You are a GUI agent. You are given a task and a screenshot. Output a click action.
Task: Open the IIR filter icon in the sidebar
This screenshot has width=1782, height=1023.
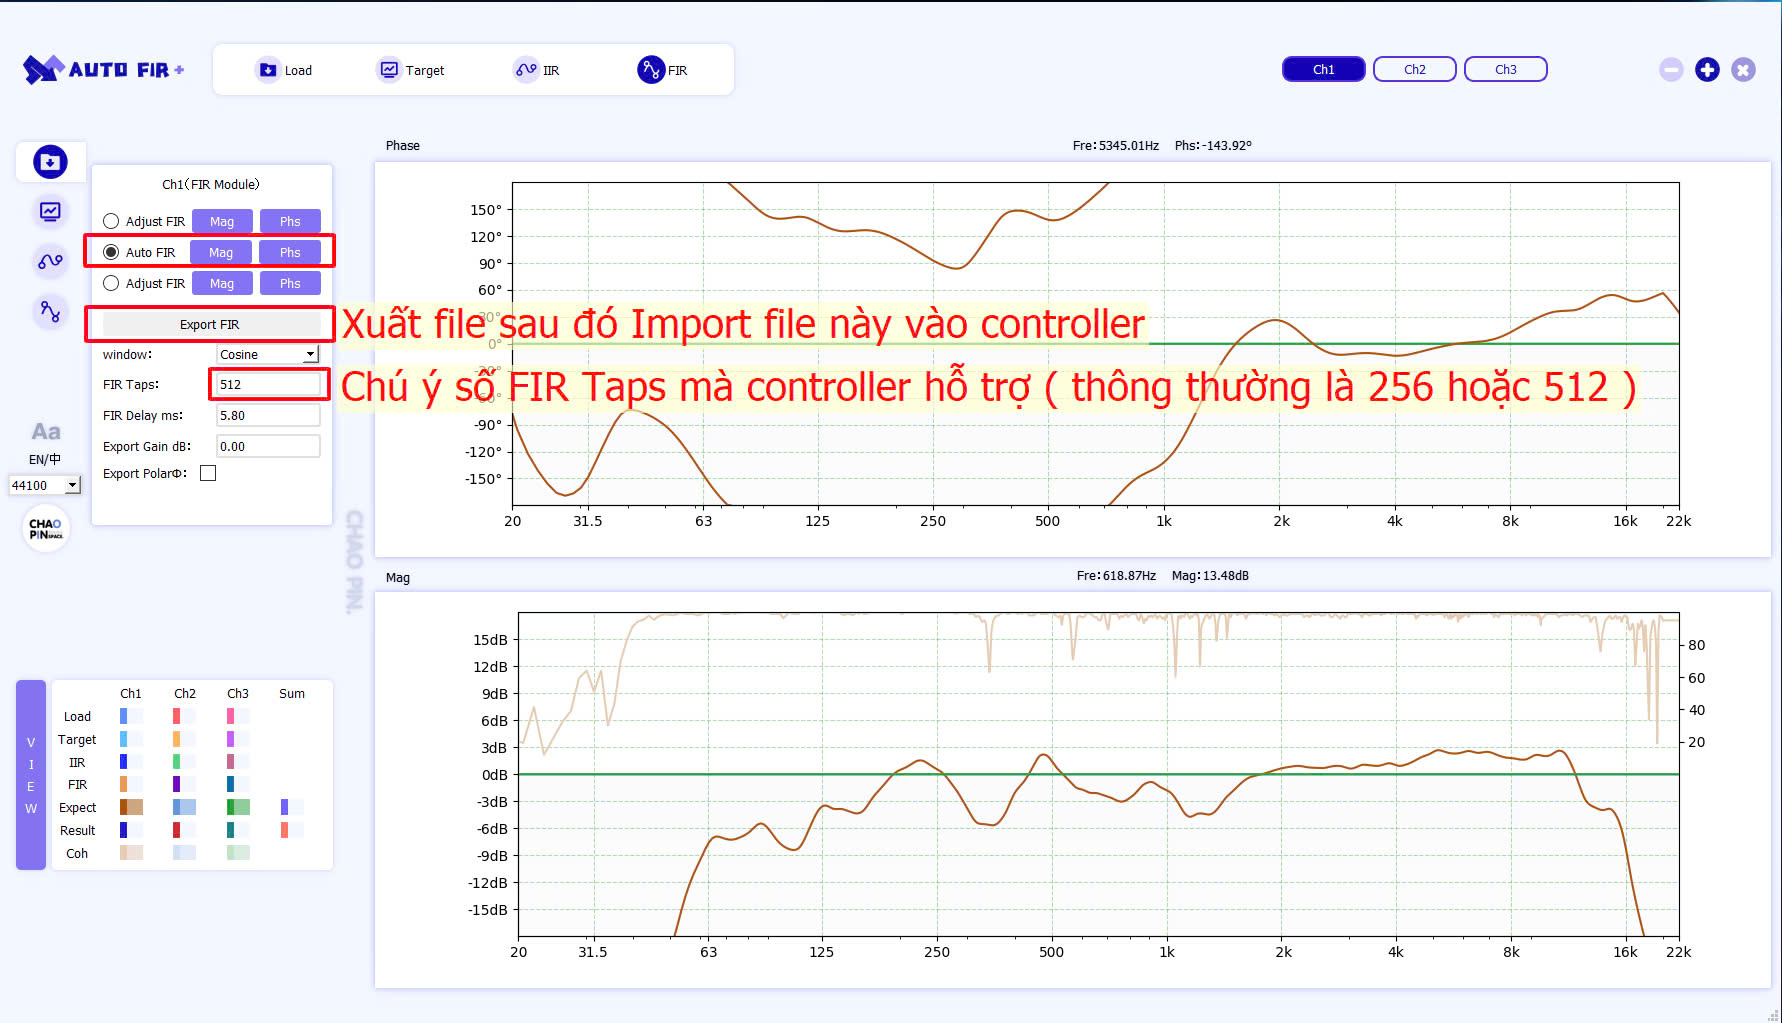tap(50, 261)
